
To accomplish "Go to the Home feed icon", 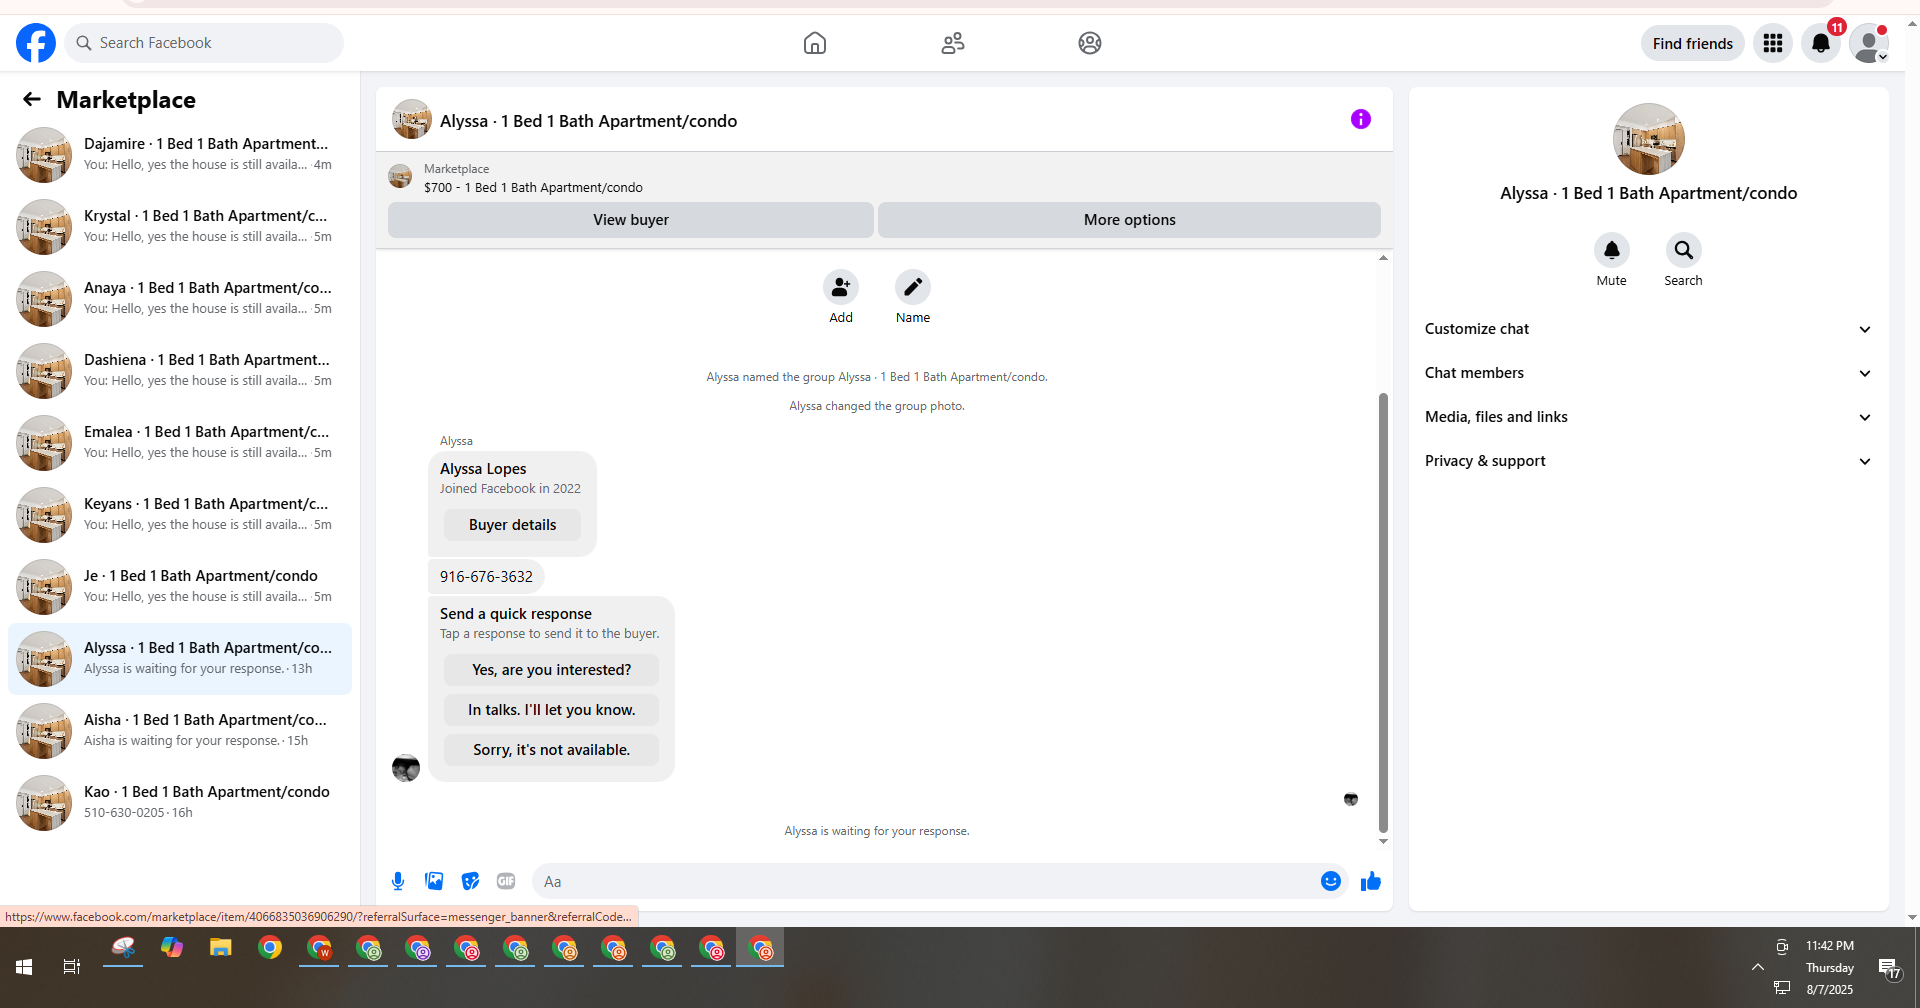I will (815, 43).
